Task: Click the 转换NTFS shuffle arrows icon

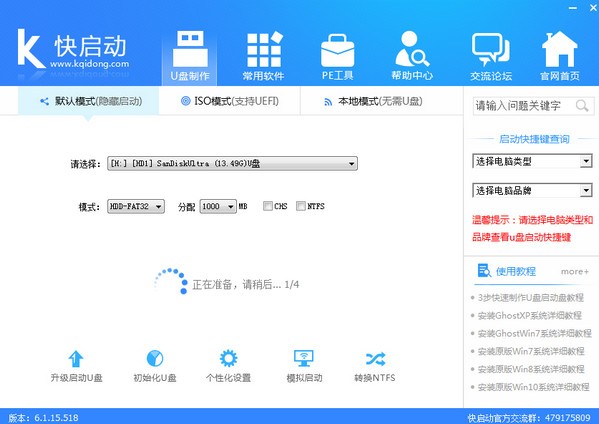Action: pyautogui.click(x=375, y=359)
